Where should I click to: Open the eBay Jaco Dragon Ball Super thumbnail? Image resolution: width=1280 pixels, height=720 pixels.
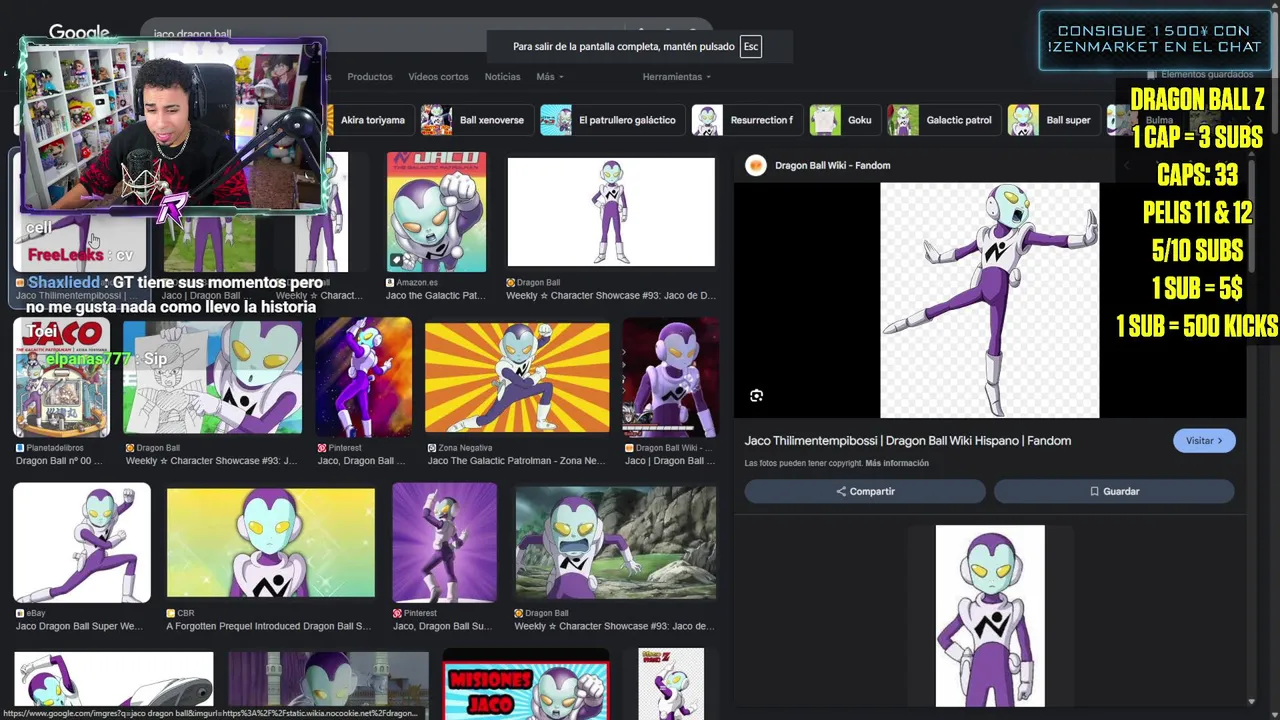pyautogui.click(x=82, y=543)
